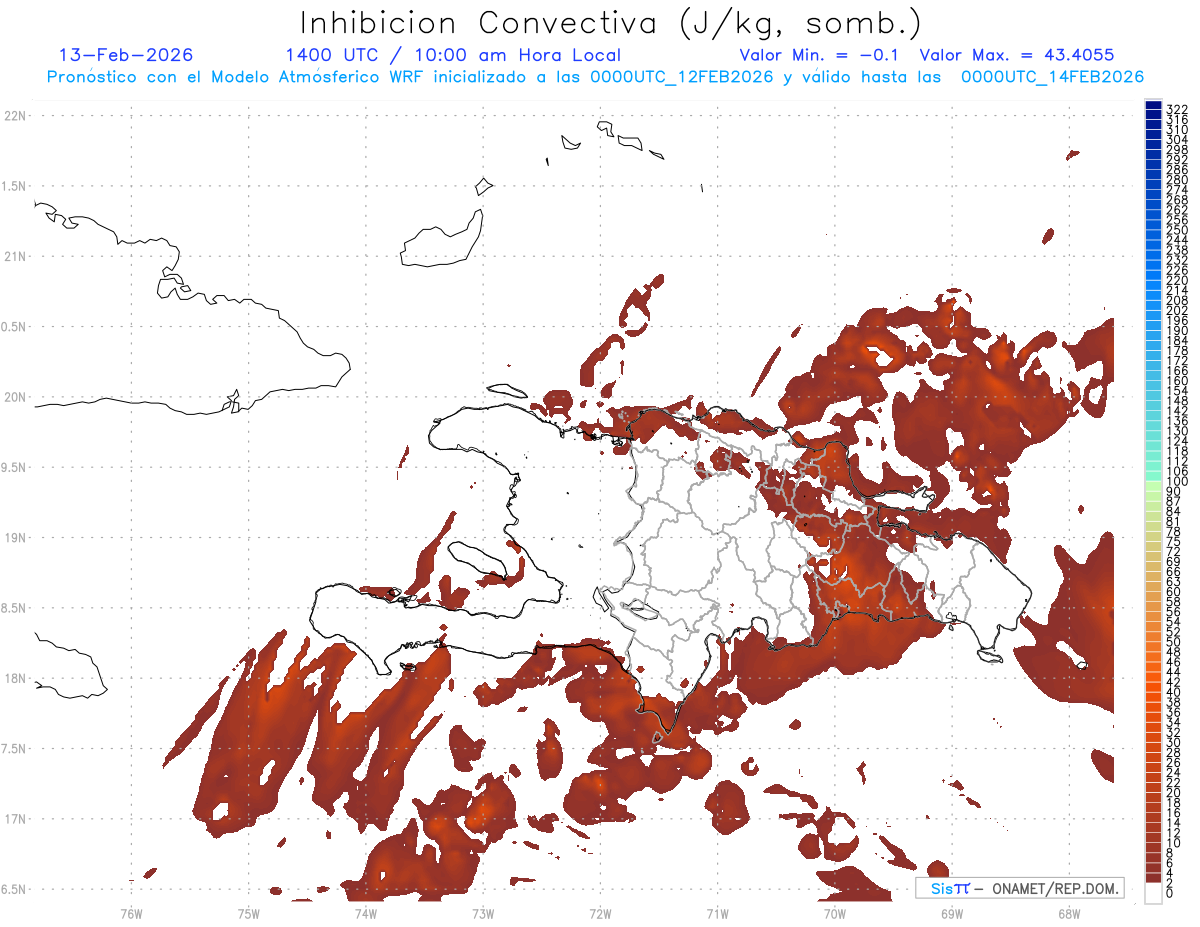
Task: Click the '20' colorbar value label
Action: [x=1174, y=792]
